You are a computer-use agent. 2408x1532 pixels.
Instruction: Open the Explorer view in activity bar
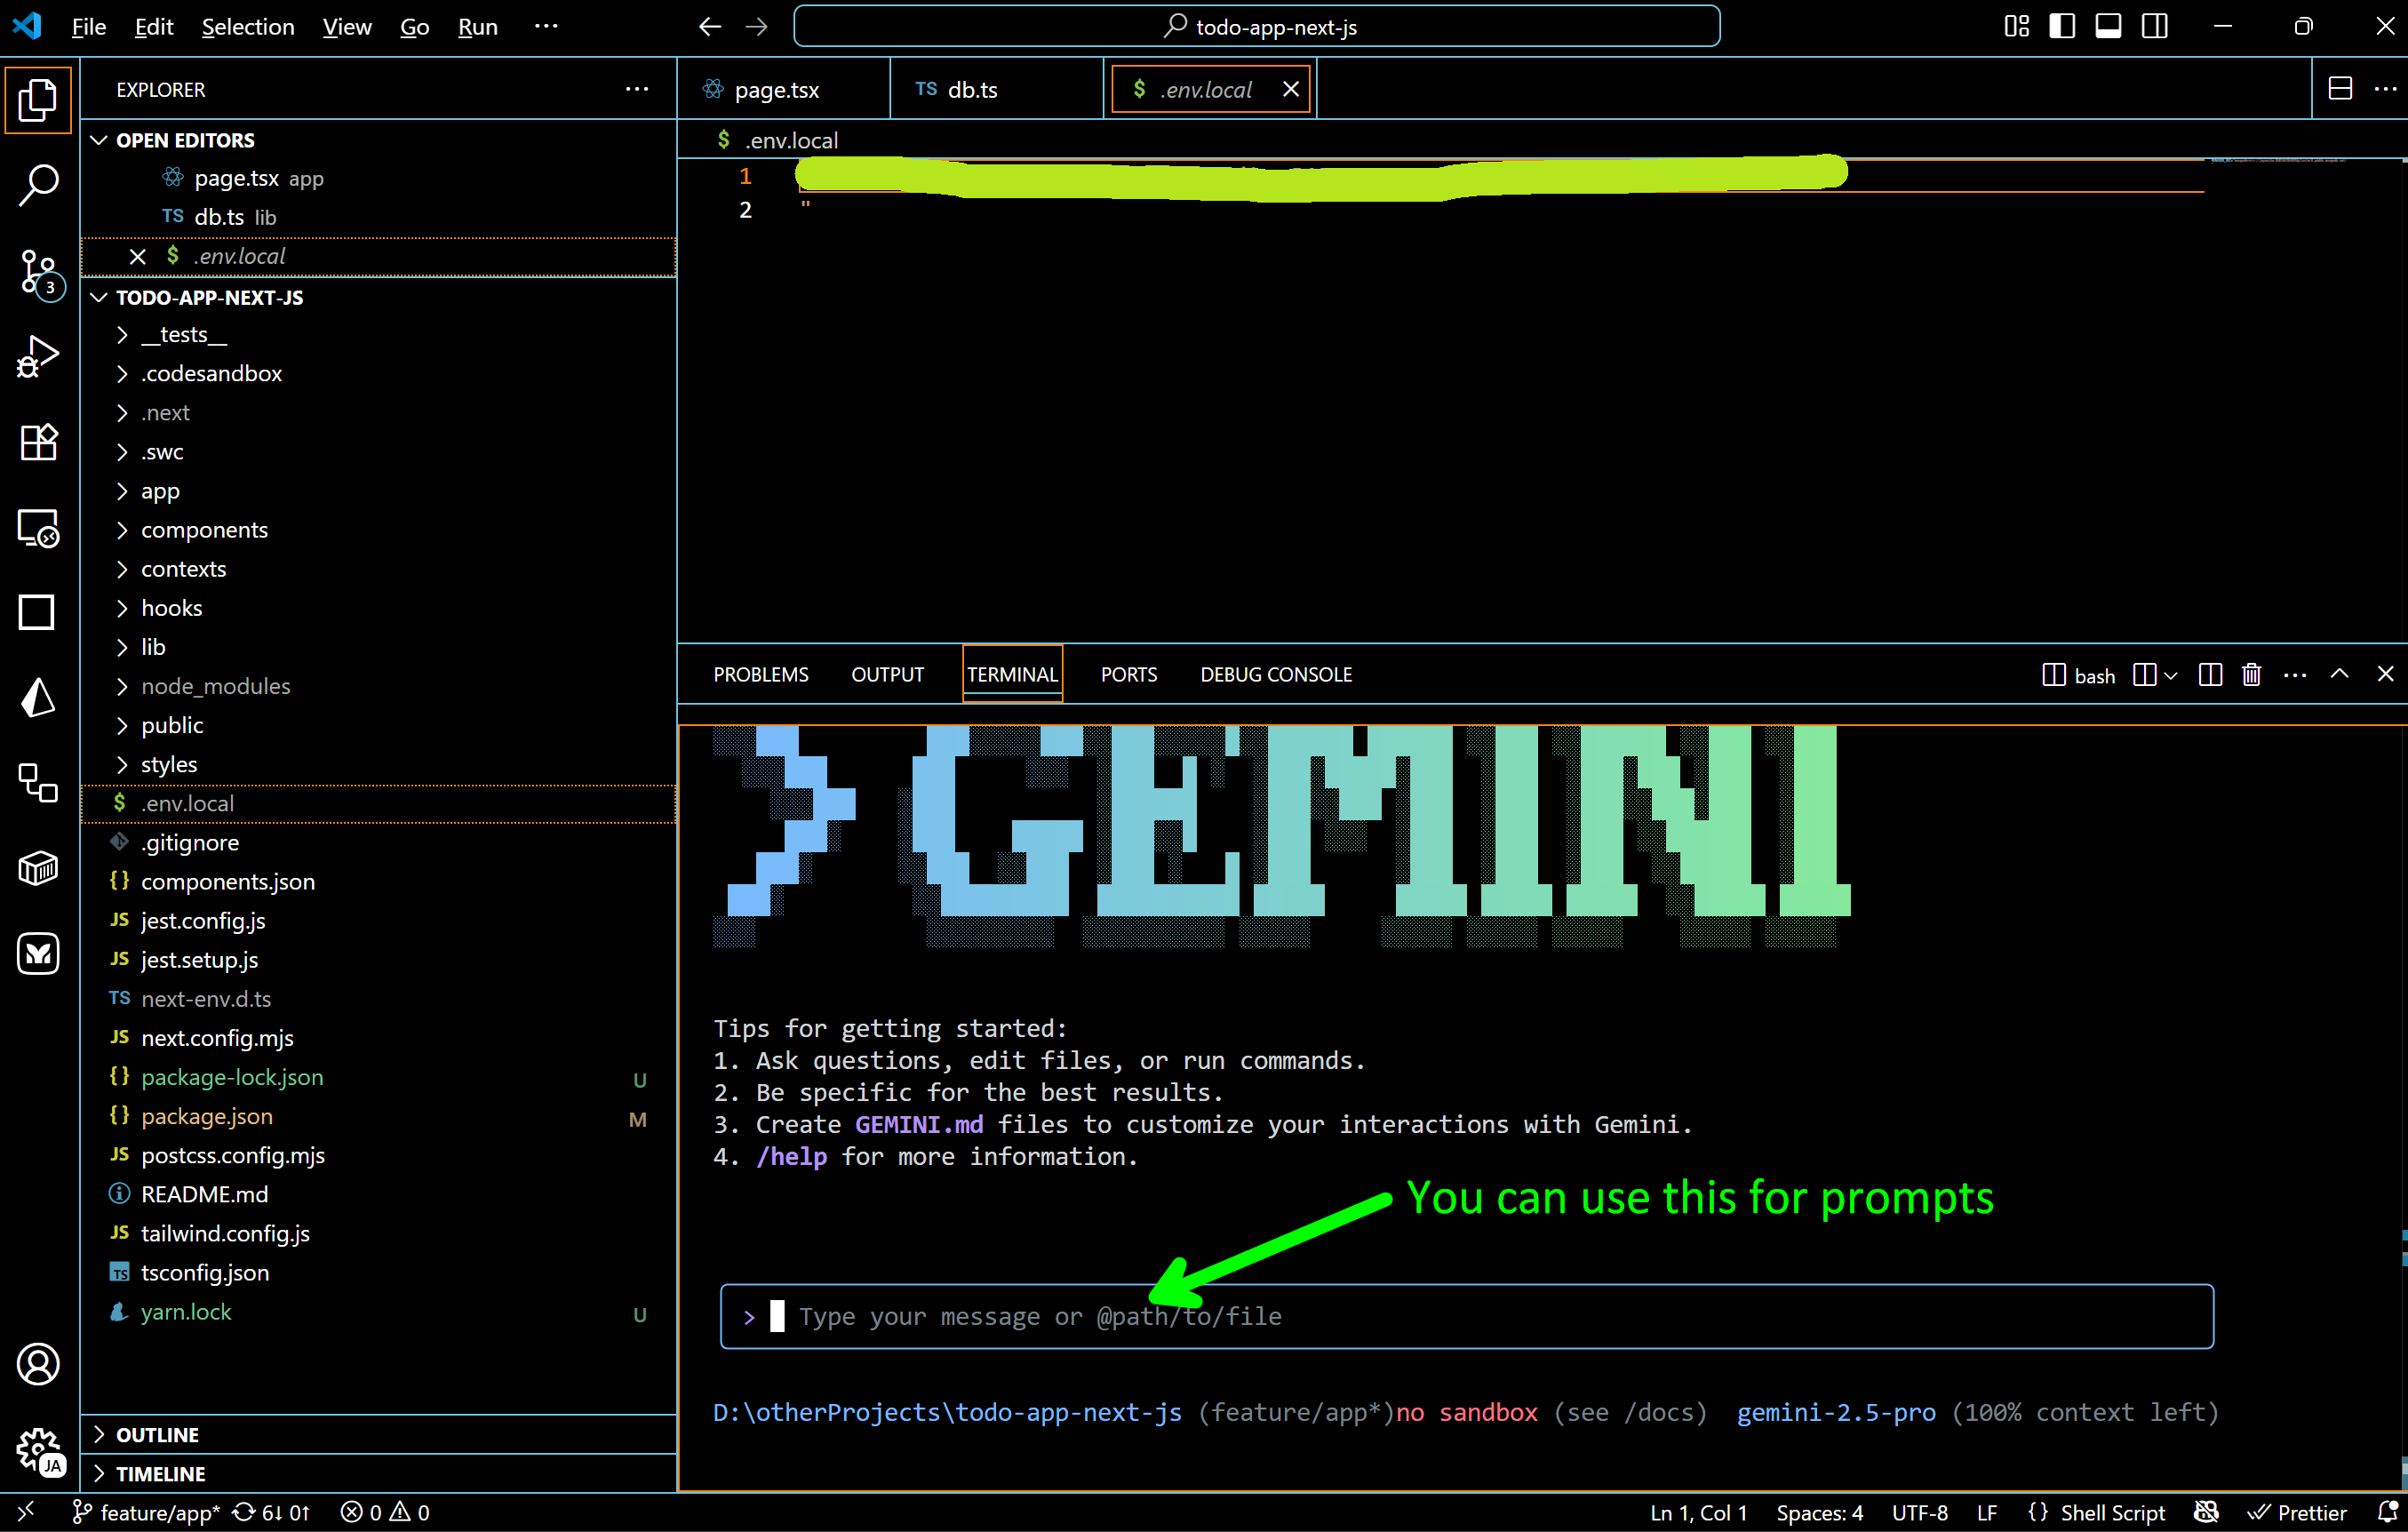pos(38,100)
